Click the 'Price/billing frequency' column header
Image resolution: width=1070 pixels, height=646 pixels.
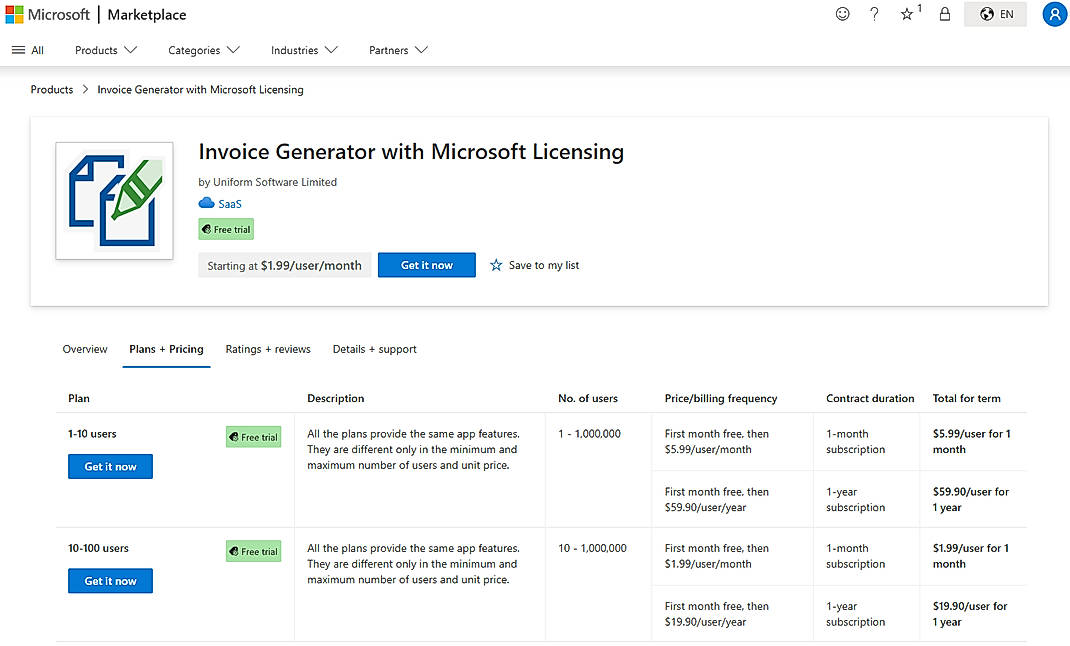(x=721, y=398)
